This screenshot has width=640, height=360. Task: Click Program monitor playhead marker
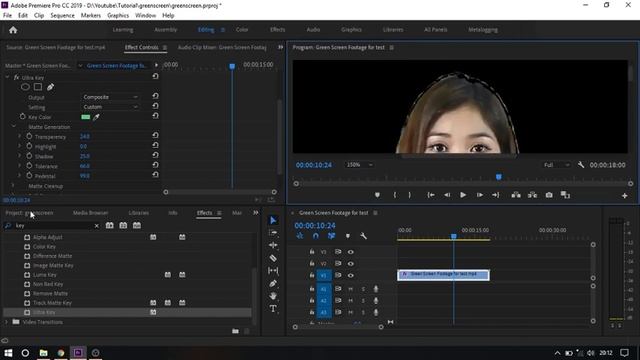click(499, 177)
